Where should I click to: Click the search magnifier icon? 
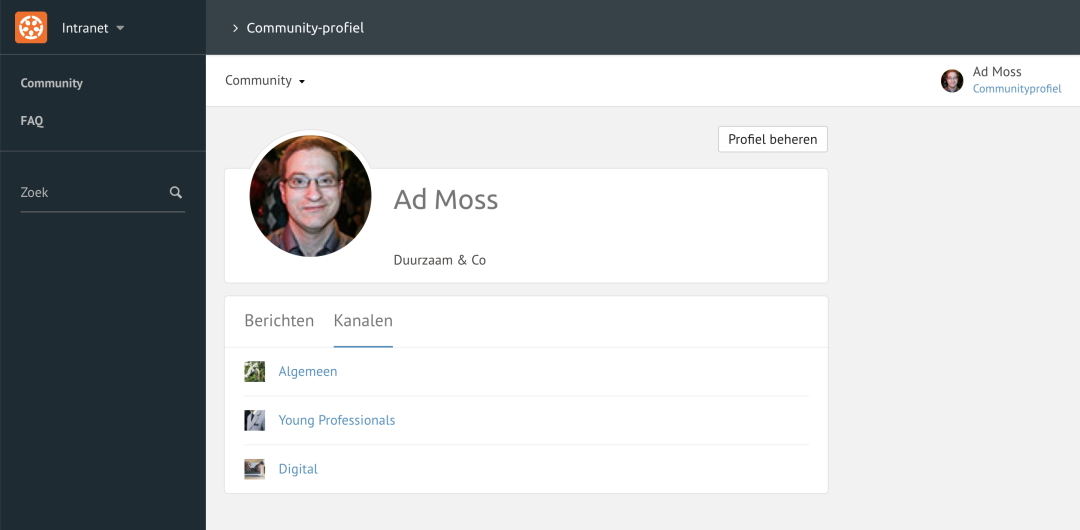(x=176, y=192)
